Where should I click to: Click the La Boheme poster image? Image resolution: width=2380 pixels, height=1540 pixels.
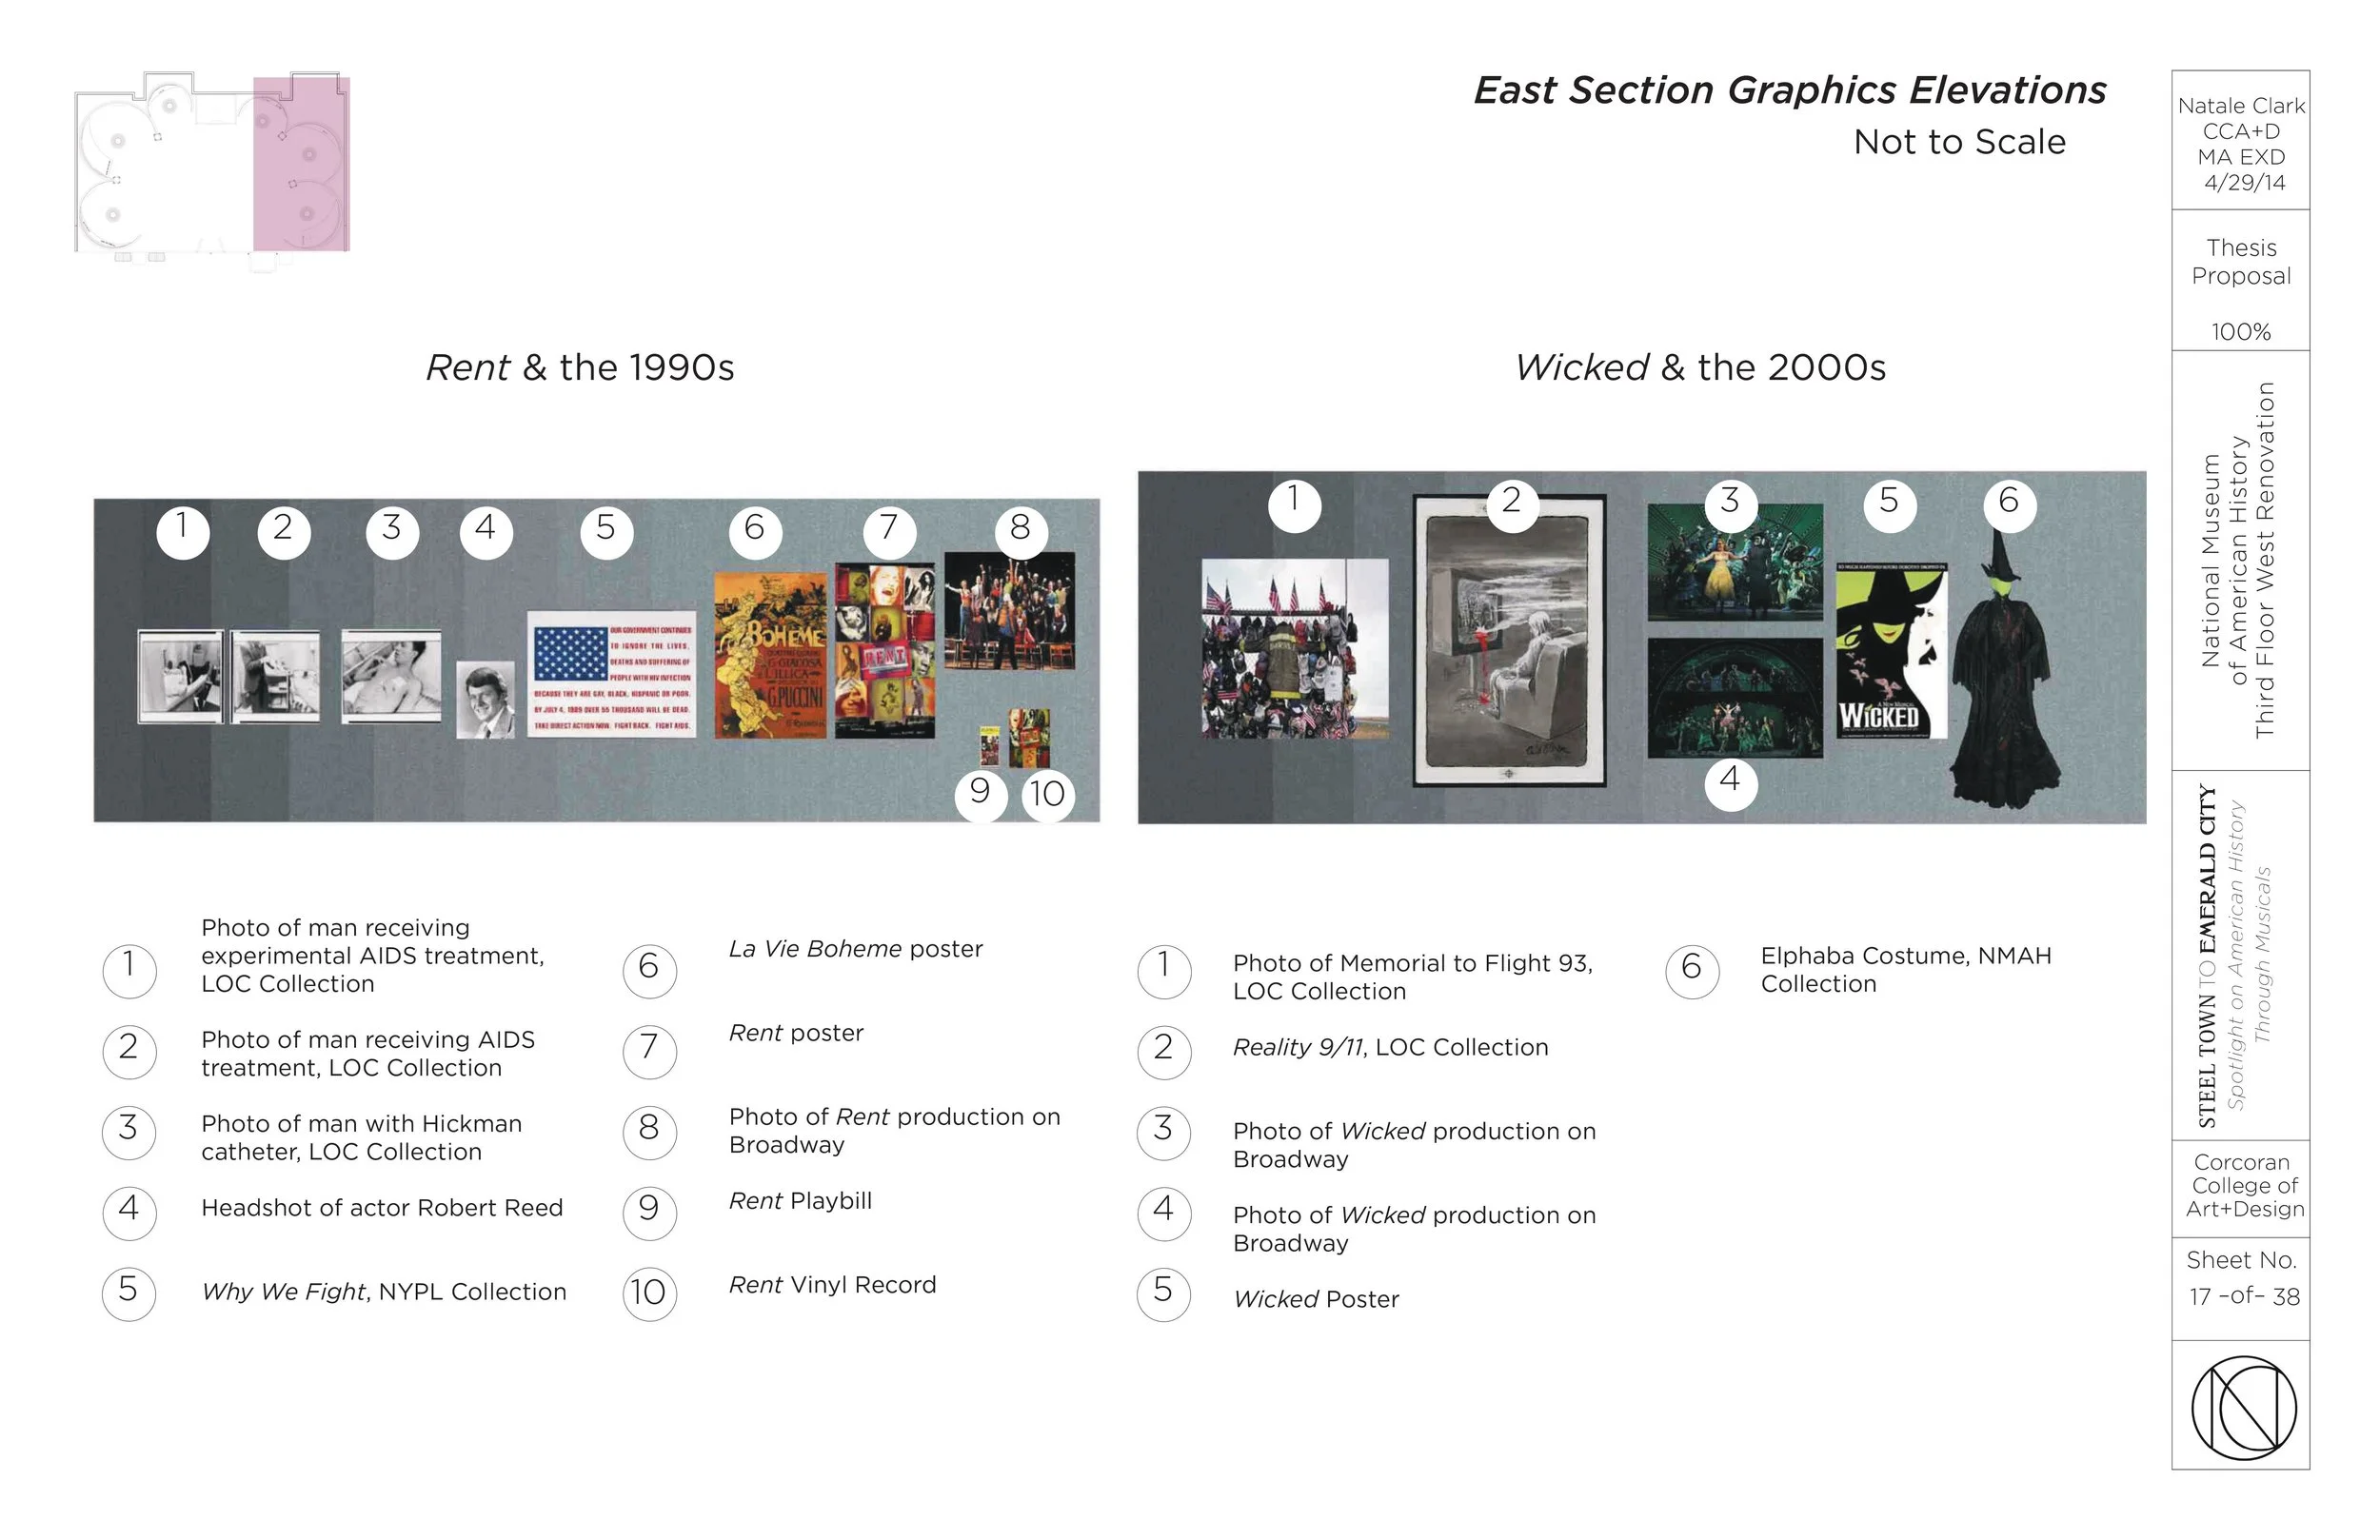click(770, 656)
